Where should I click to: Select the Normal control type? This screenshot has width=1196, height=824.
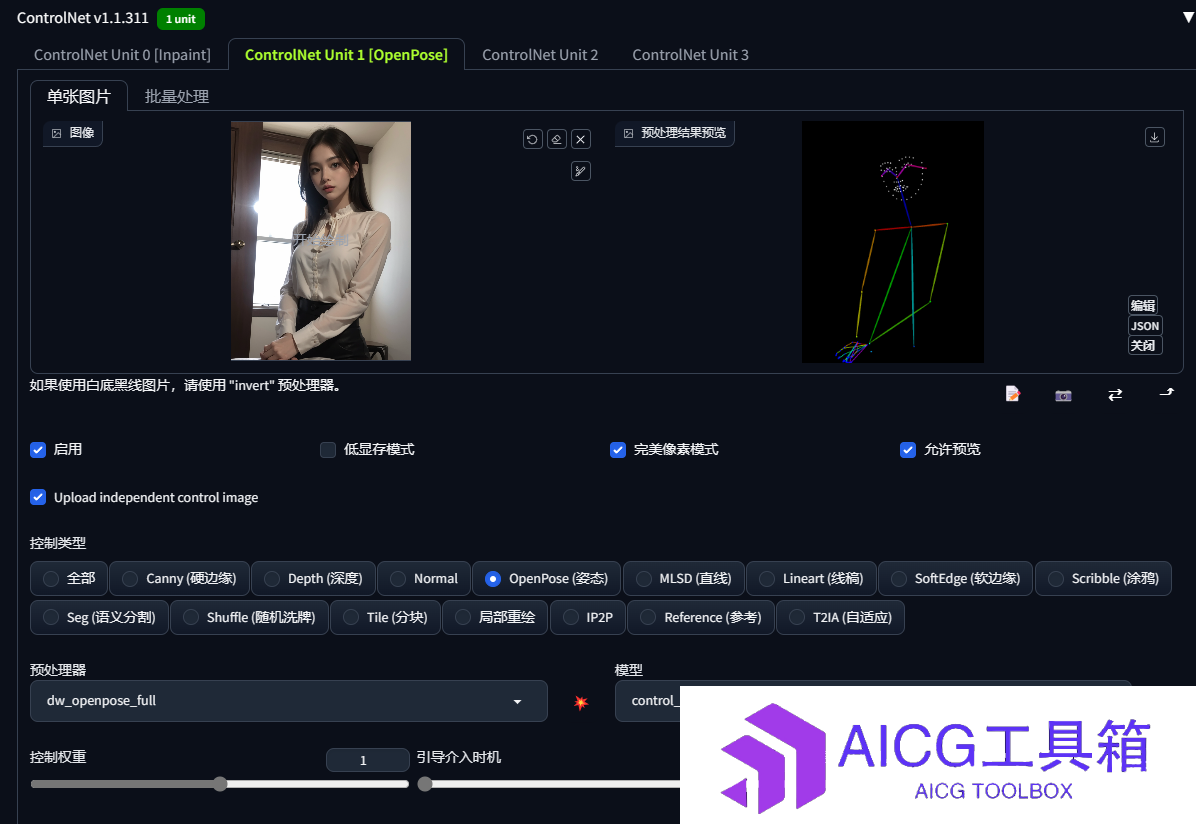(x=424, y=578)
